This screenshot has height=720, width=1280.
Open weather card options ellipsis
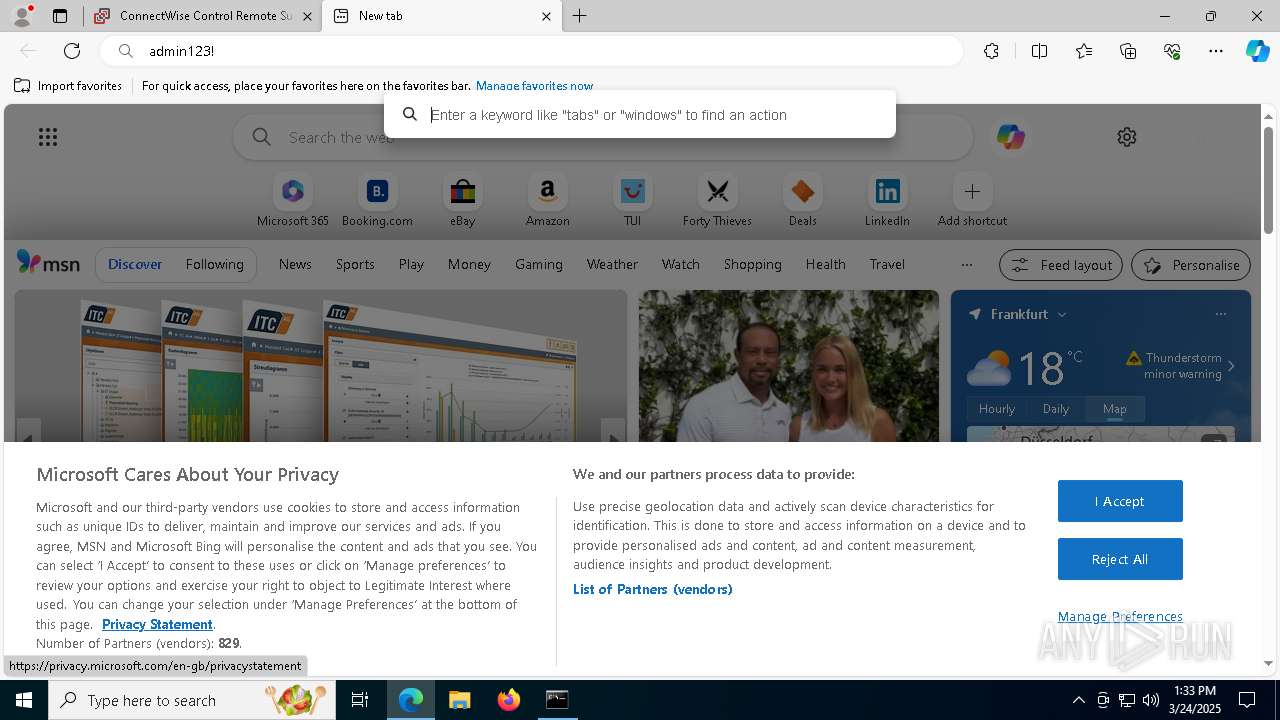tap(1220, 314)
